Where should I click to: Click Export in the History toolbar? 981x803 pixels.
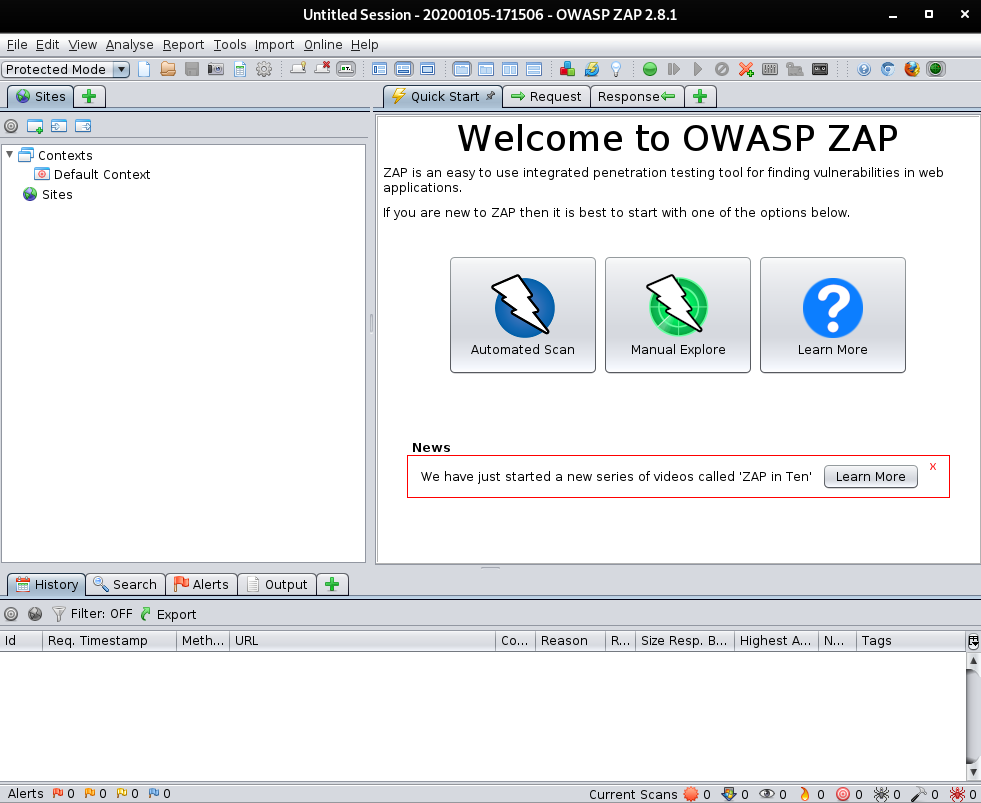tap(168, 614)
